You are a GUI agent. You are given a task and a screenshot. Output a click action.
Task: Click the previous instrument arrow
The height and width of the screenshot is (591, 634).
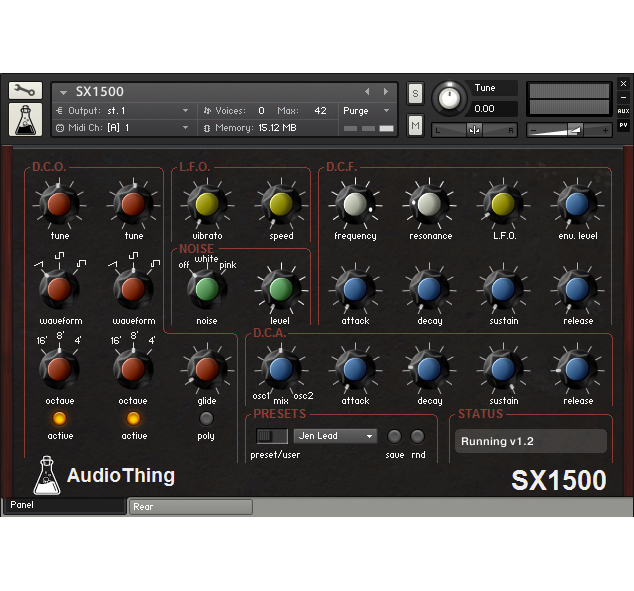click(x=367, y=92)
